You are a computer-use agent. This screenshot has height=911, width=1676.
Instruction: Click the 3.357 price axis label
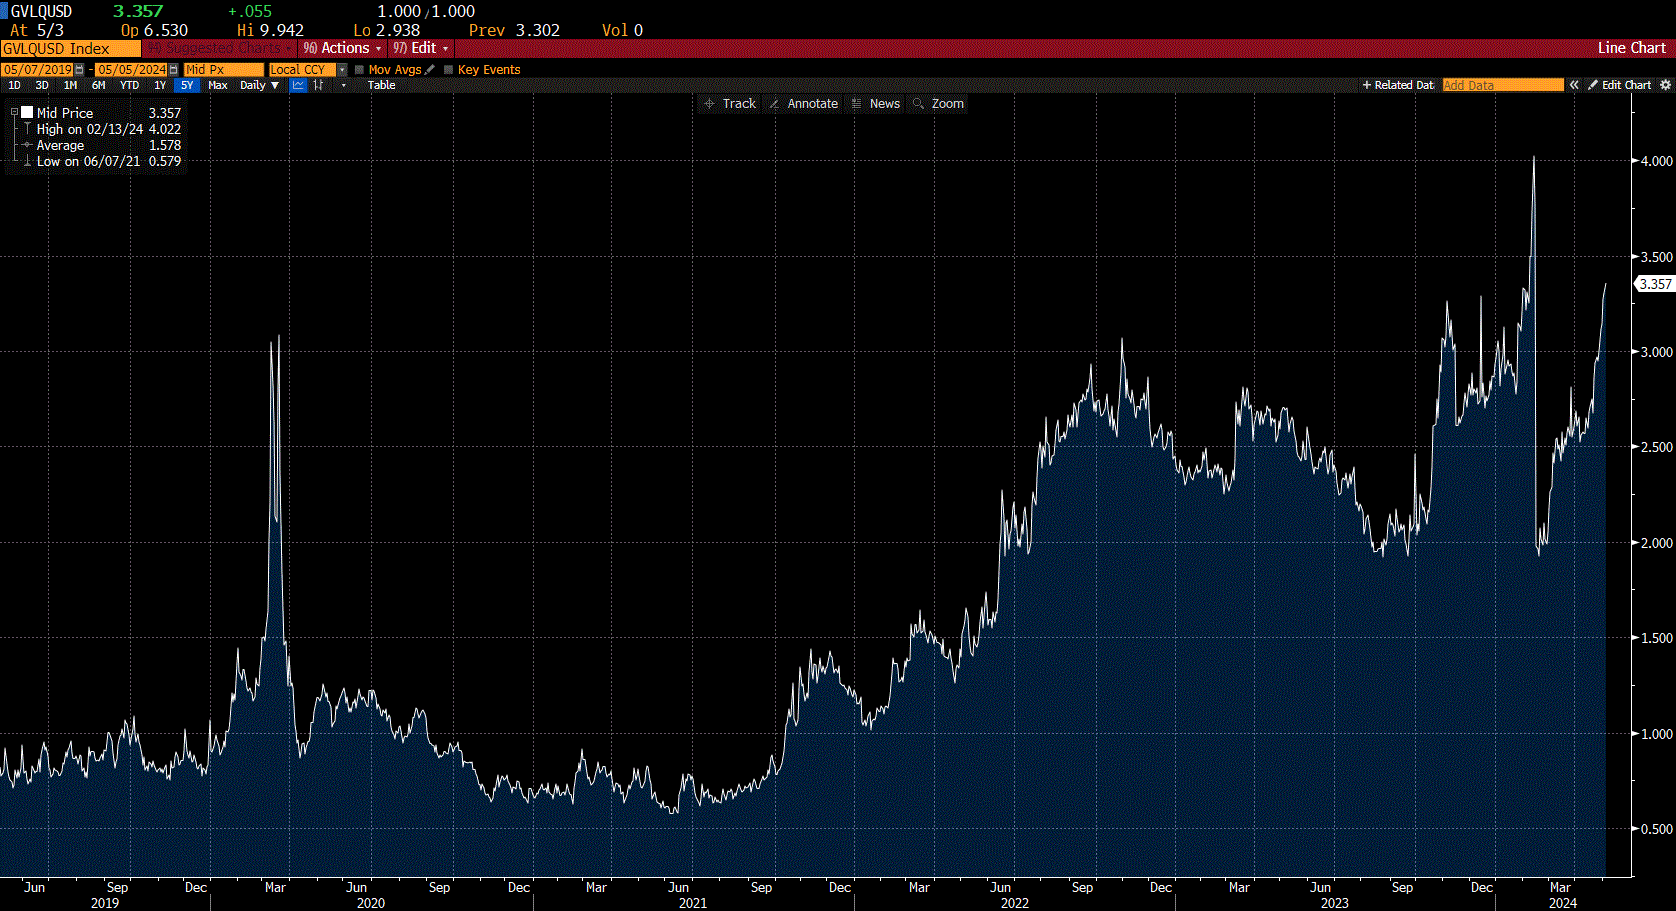pos(1653,284)
